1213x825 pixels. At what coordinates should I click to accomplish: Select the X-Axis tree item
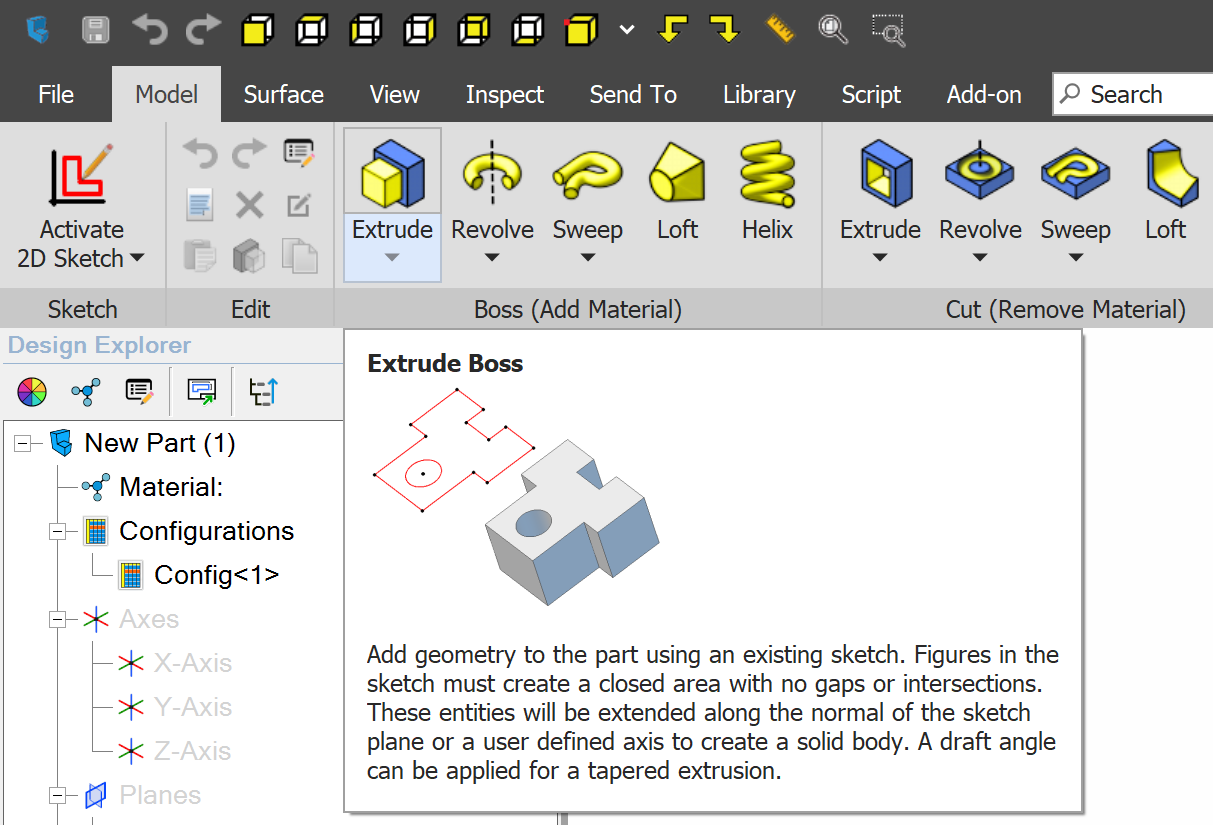[175, 663]
